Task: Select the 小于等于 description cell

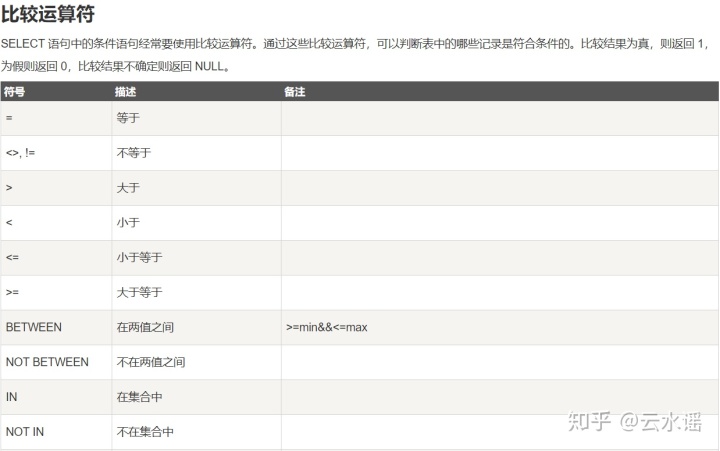Action: tap(197, 258)
